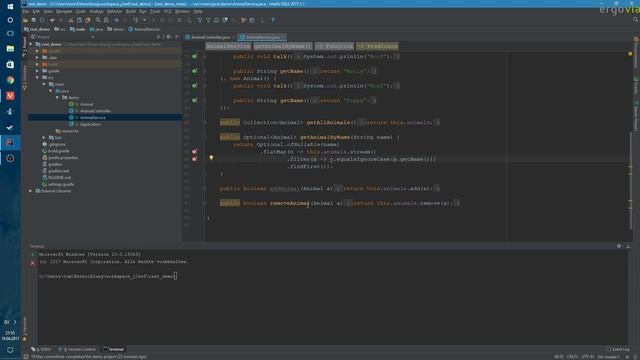The image size is (640, 360).
Task: Click the yellow intention lightbulb icon
Action: (x=211, y=158)
